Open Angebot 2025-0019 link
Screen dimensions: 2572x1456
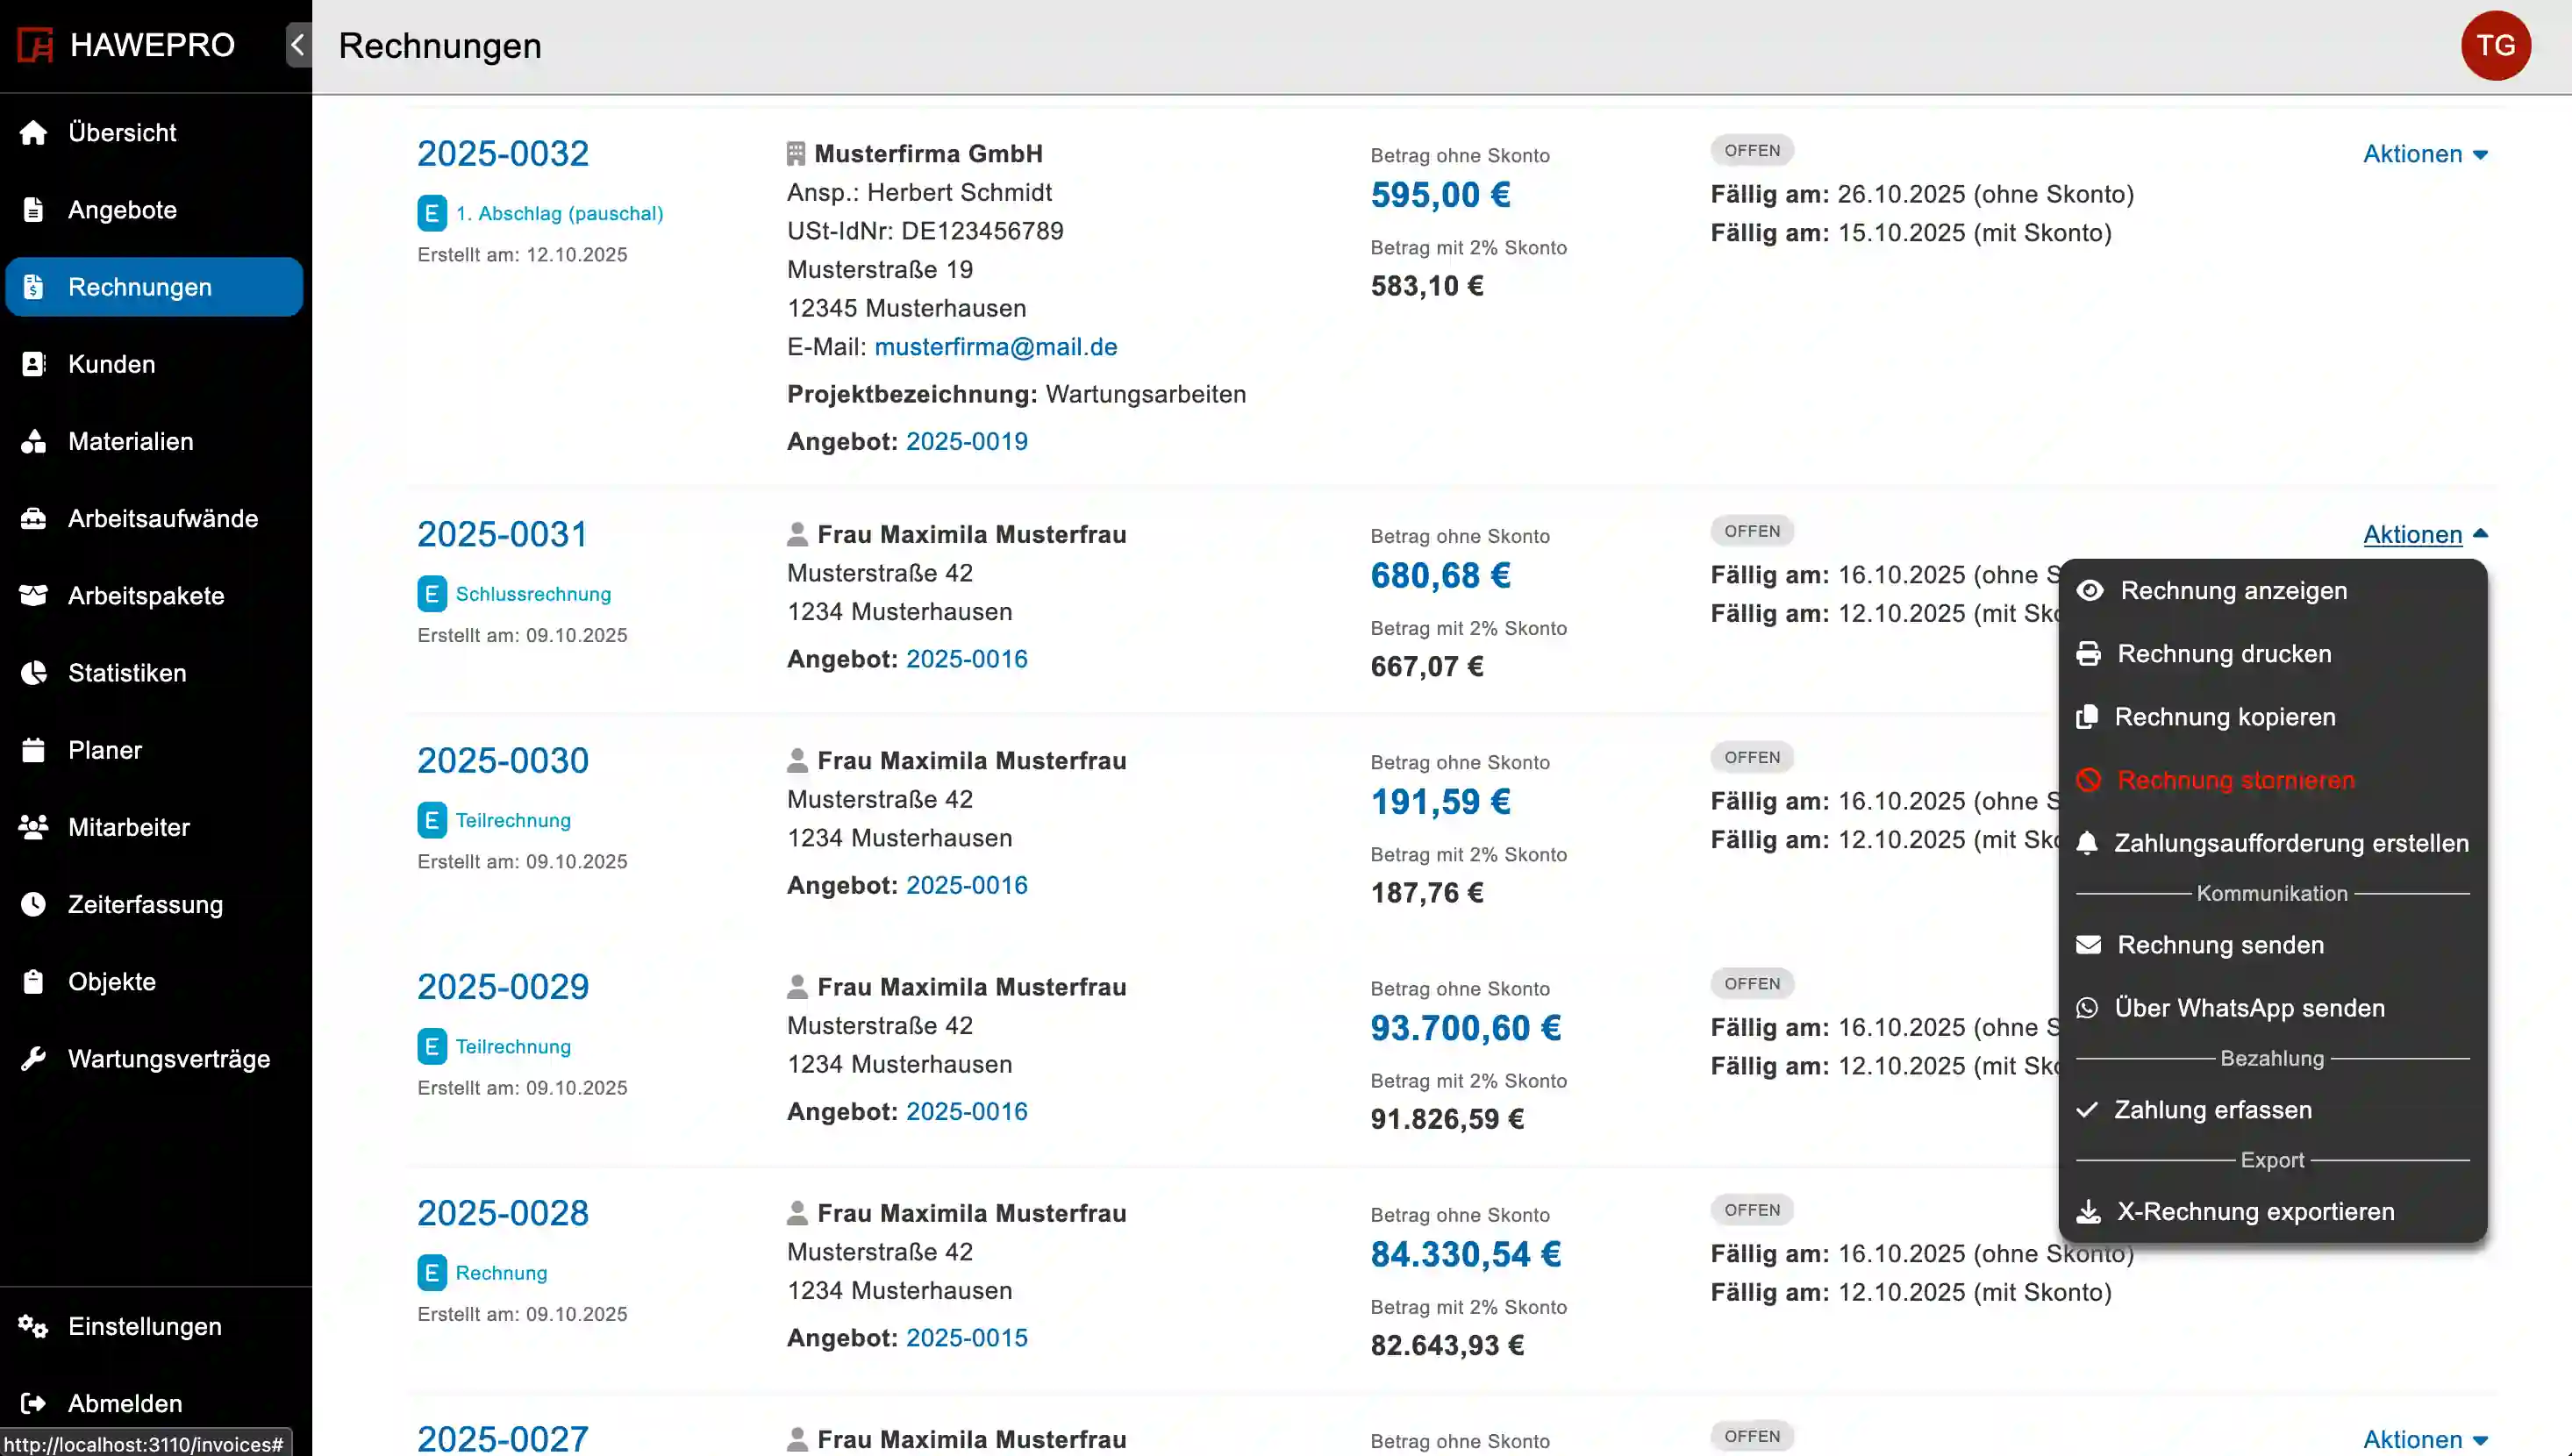[966, 441]
